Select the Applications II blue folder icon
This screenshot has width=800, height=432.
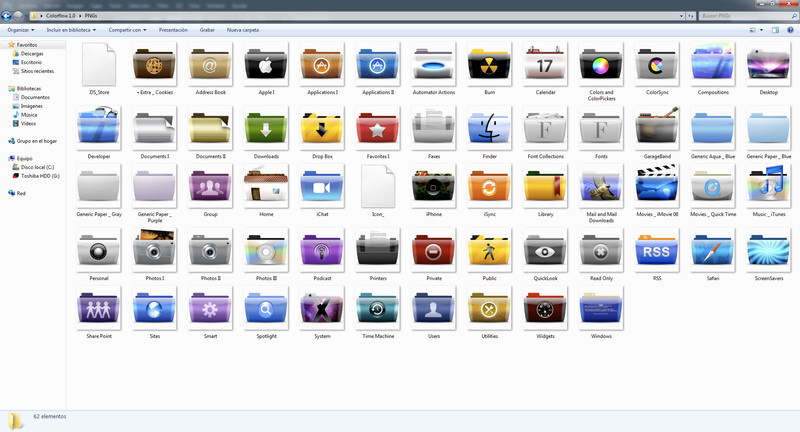click(x=378, y=64)
